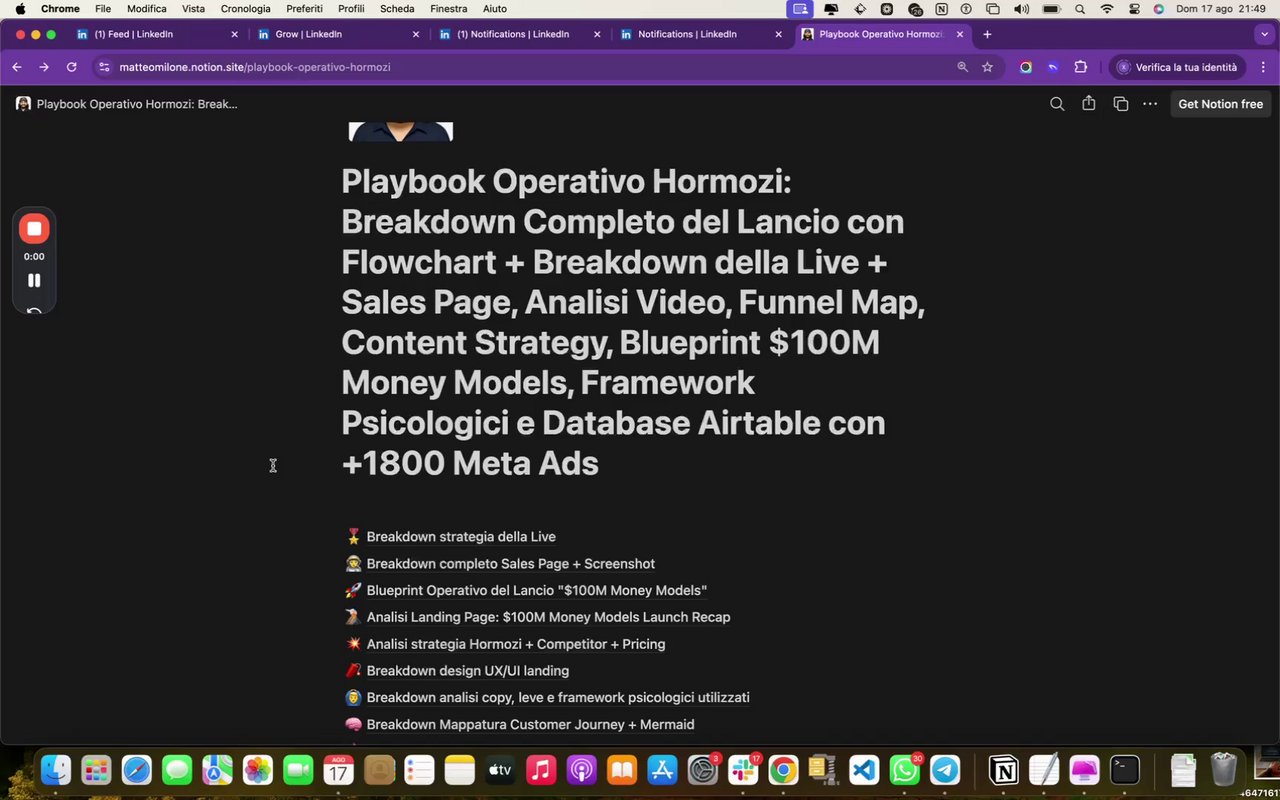Viewport: 1280px width, 800px height.
Task: Close the Playbook Operativo Hormozi tab
Action: pyautogui.click(x=960, y=34)
